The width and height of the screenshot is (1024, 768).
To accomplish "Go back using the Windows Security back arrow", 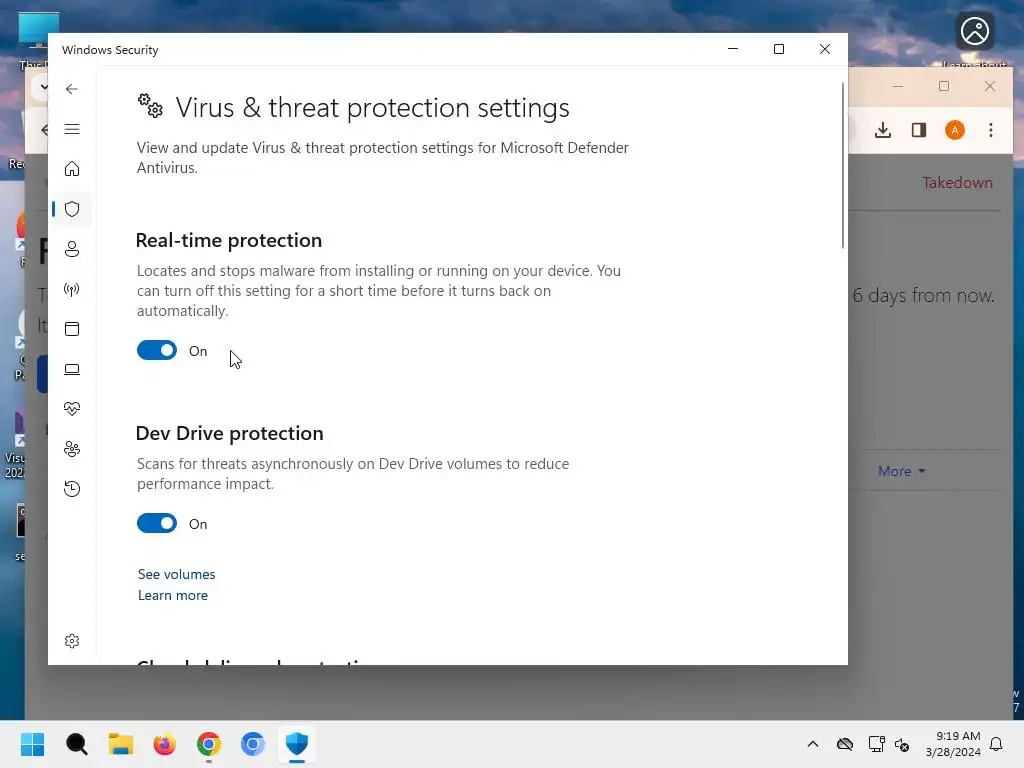I will pos(72,89).
